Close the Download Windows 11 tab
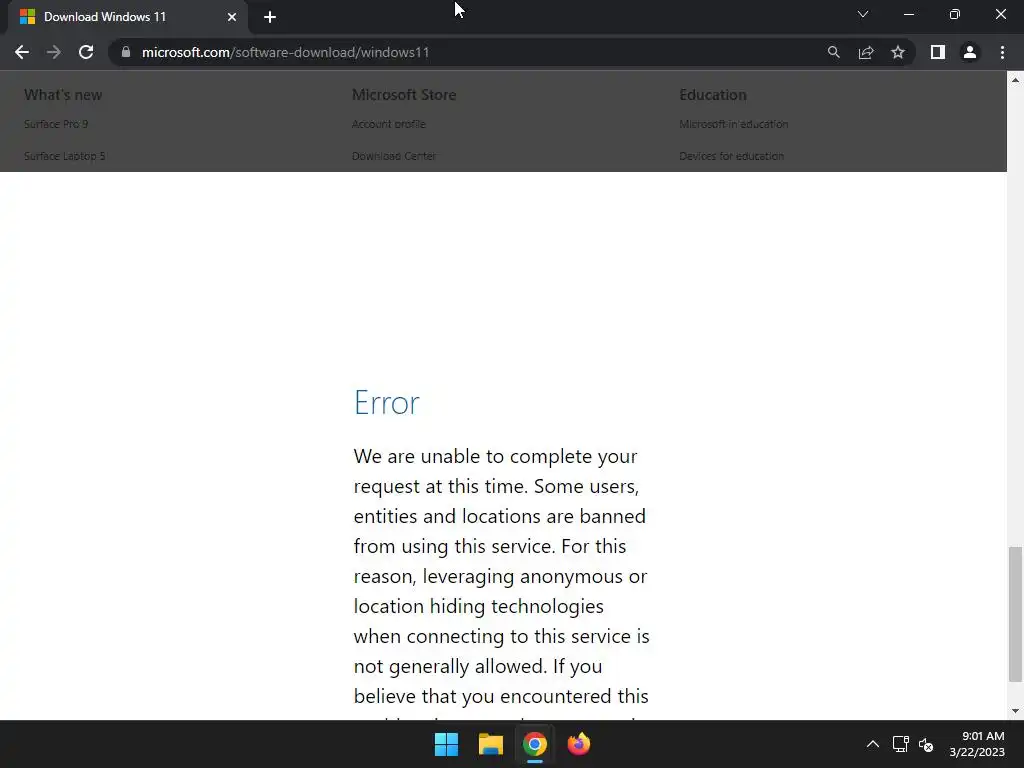 click(232, 17)
